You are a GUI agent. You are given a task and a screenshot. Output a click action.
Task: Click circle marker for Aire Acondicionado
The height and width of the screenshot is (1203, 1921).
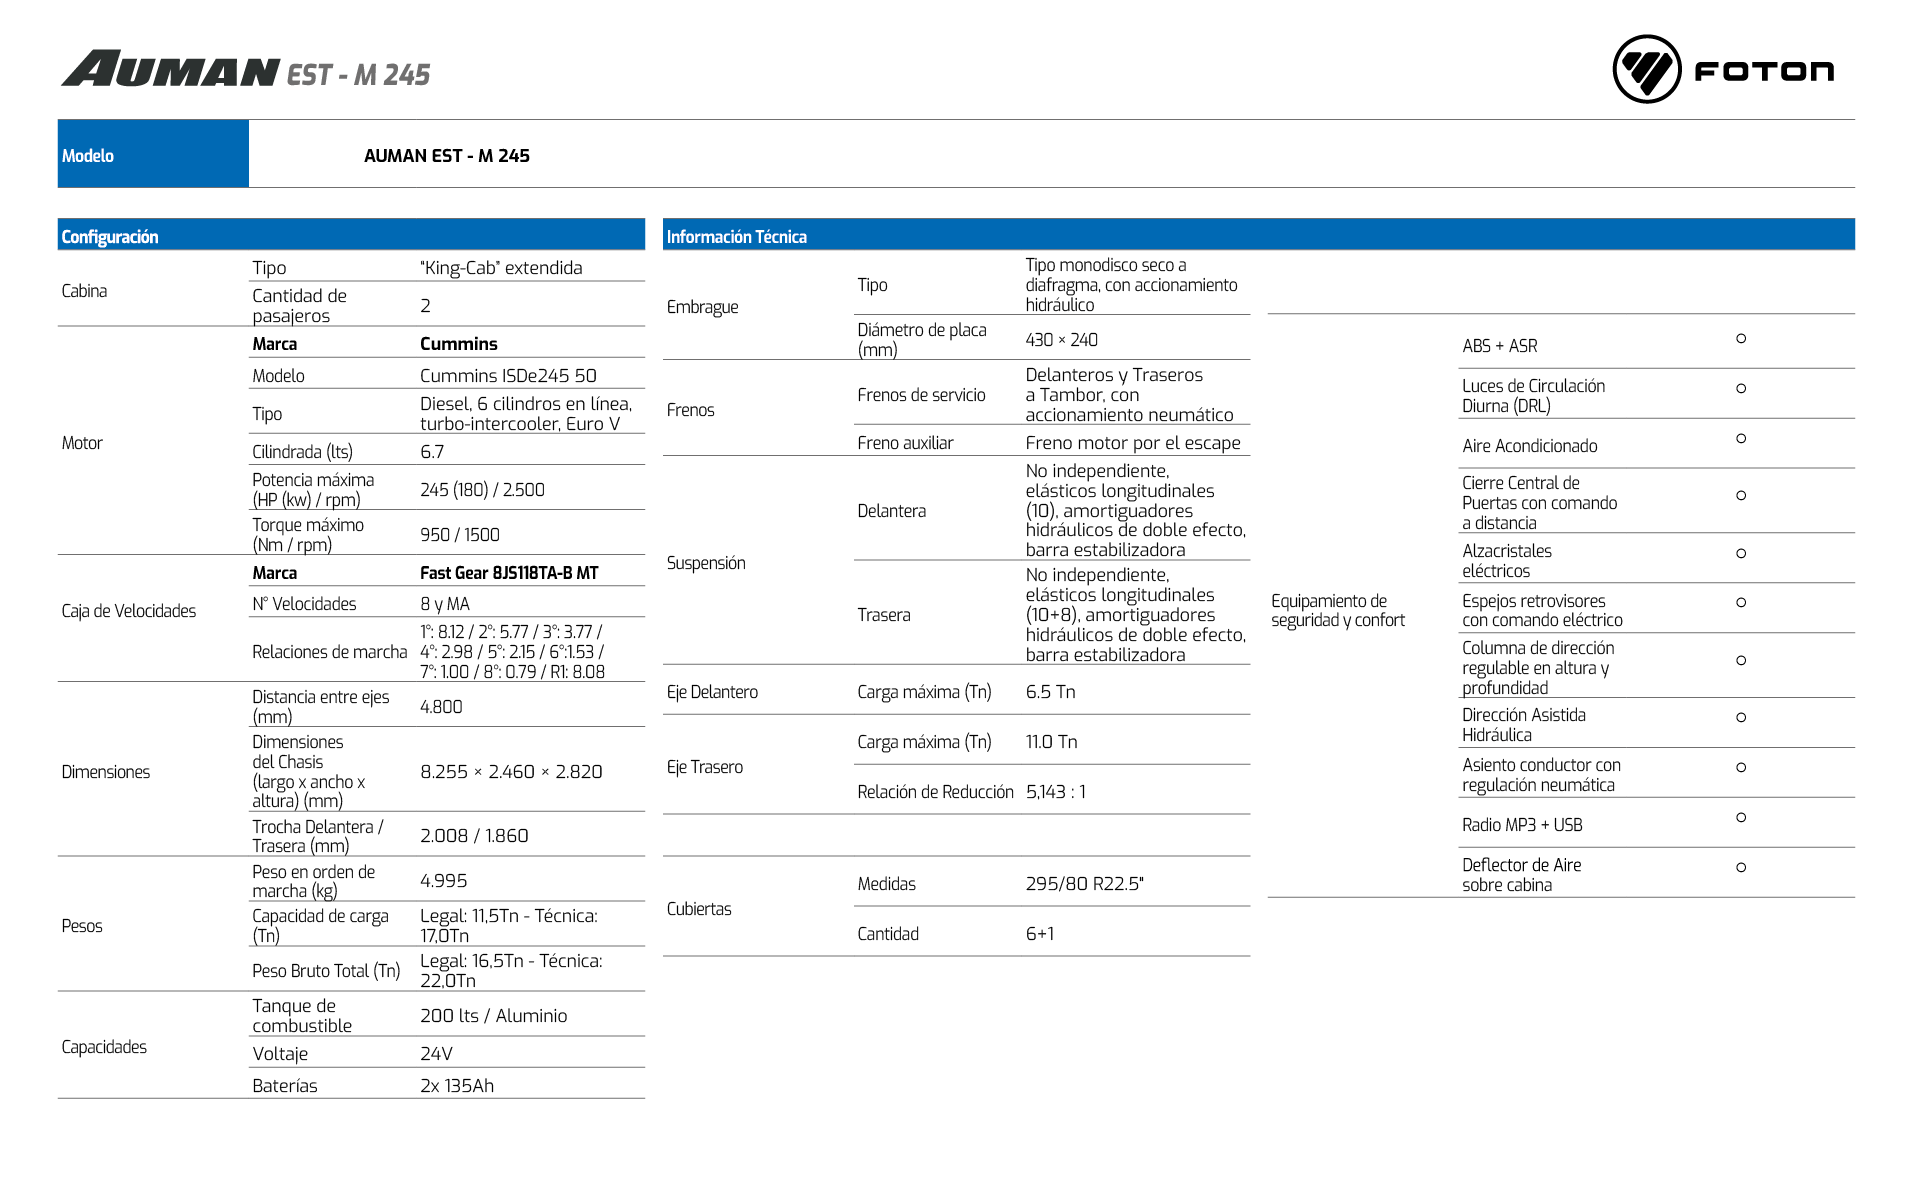[1741, 439]
